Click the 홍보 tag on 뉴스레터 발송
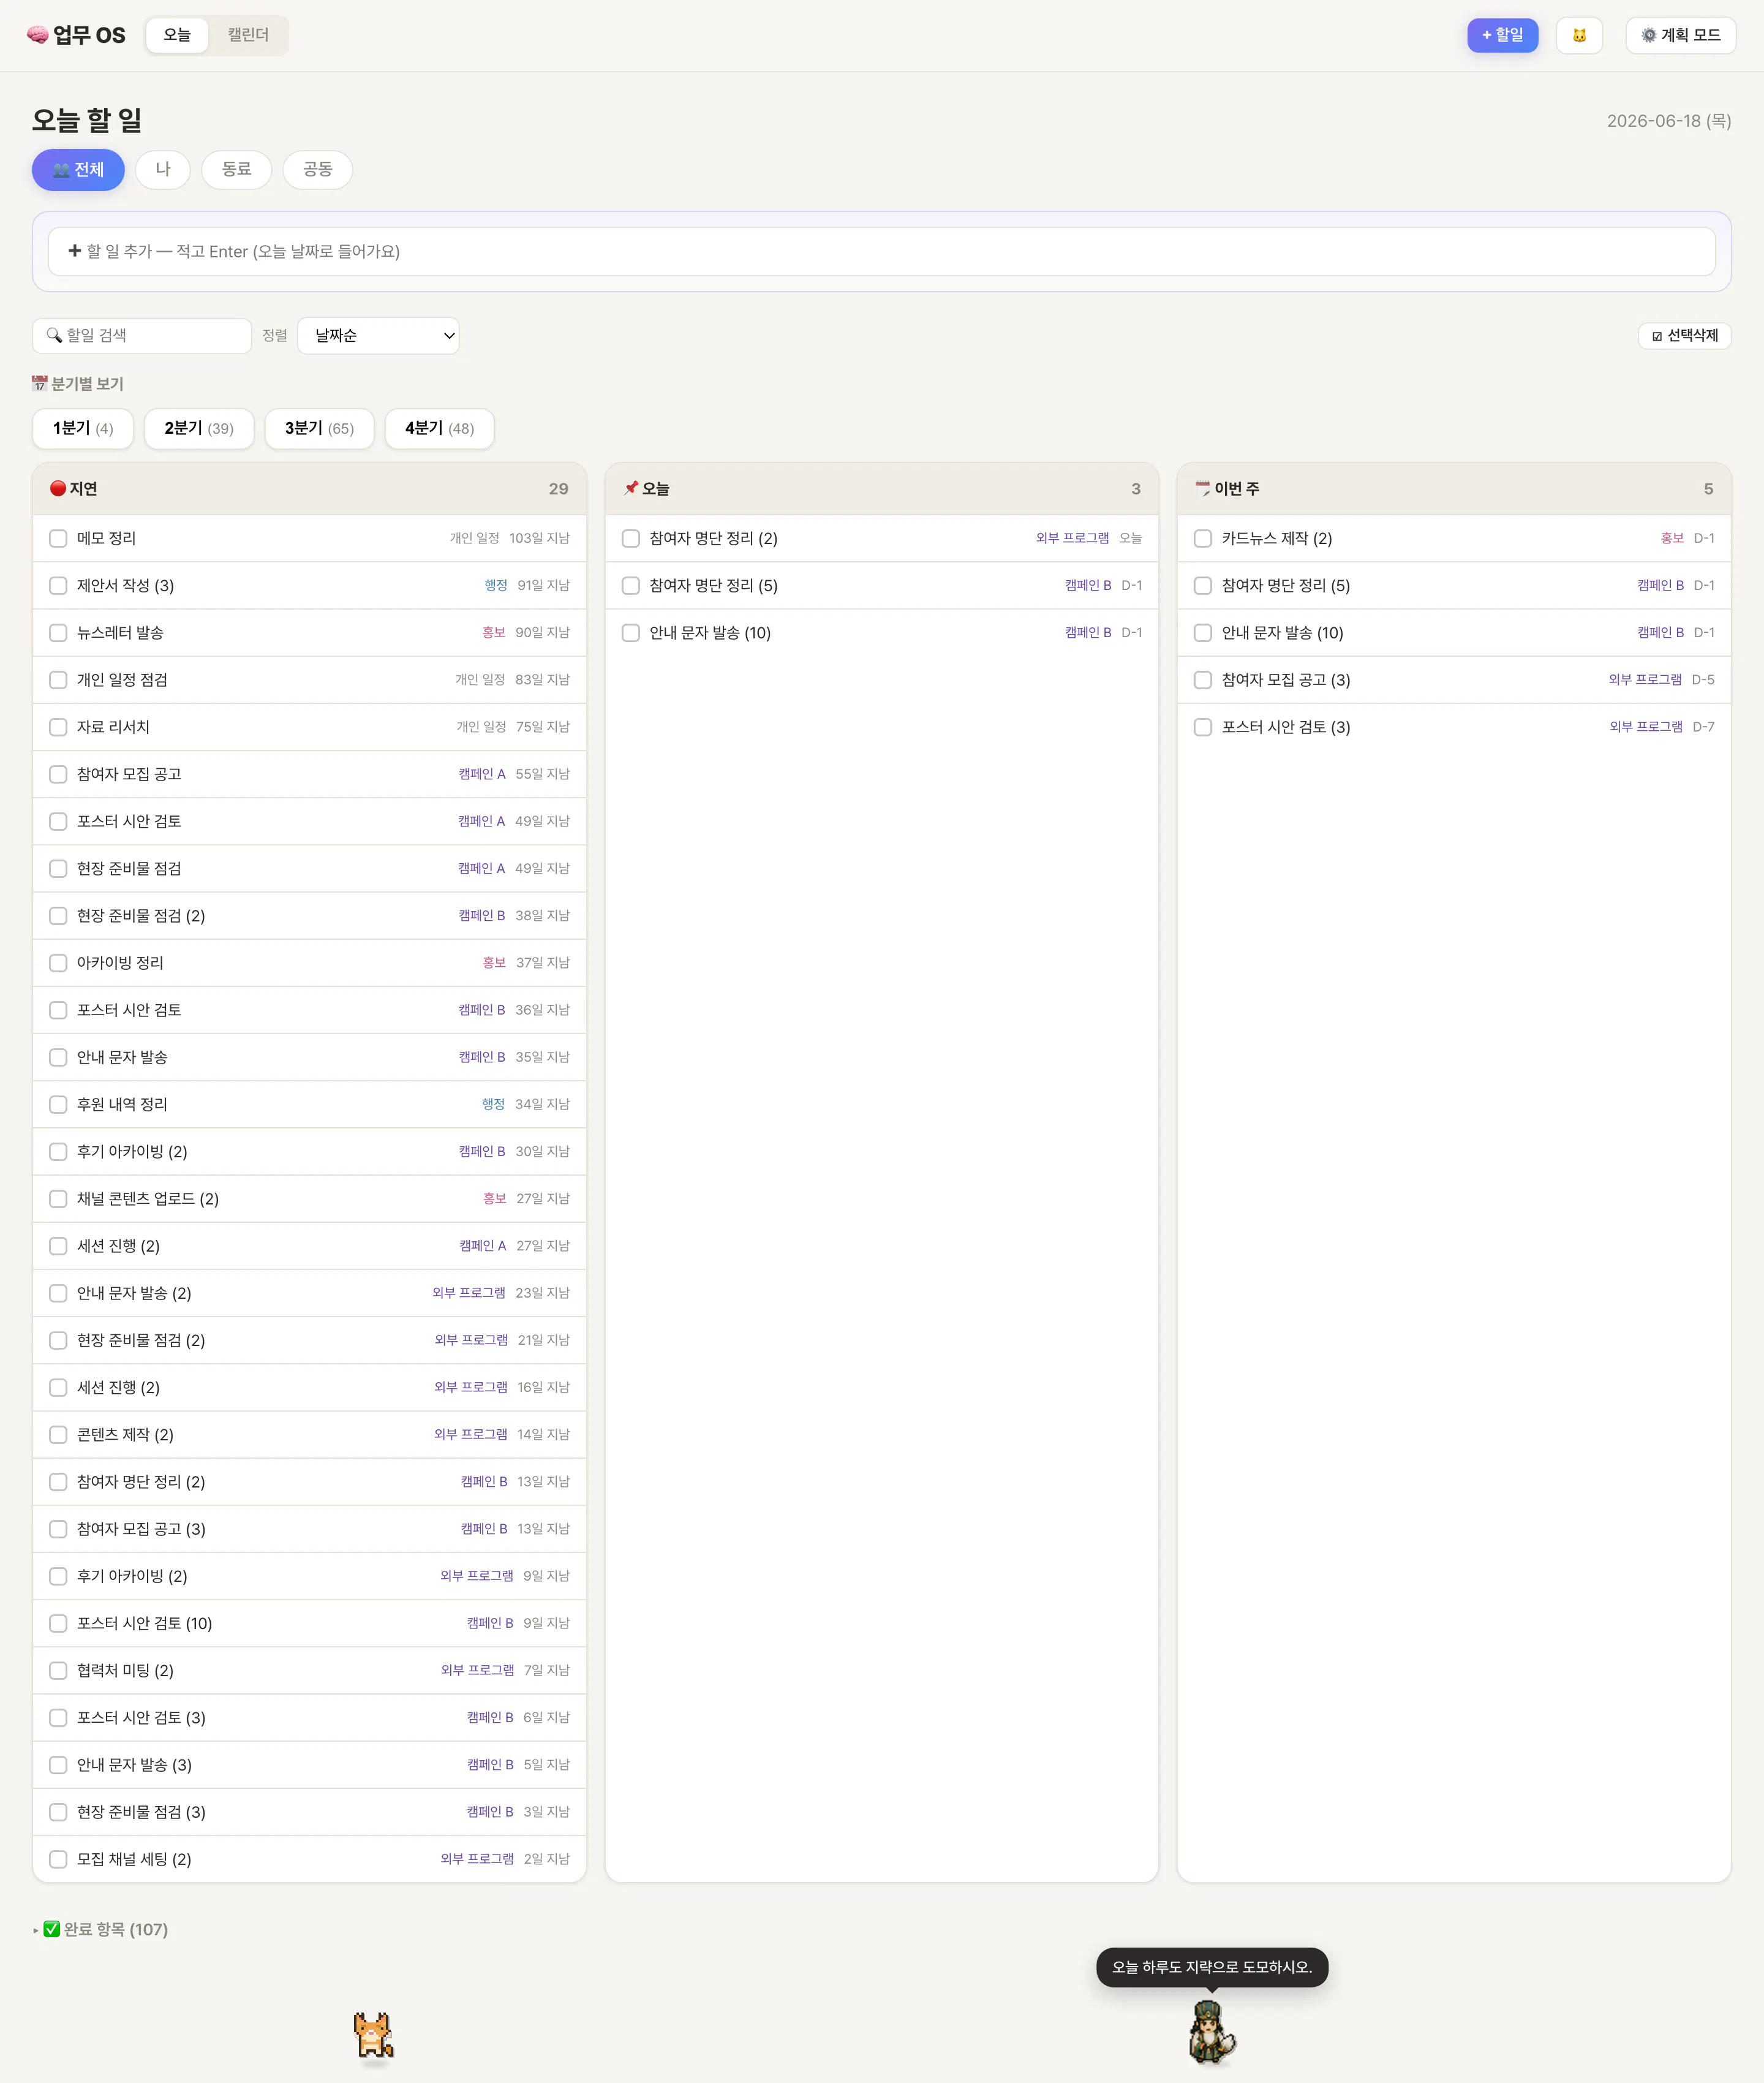The width and height of the screenshot is (1764, 2083). [494, 632]
